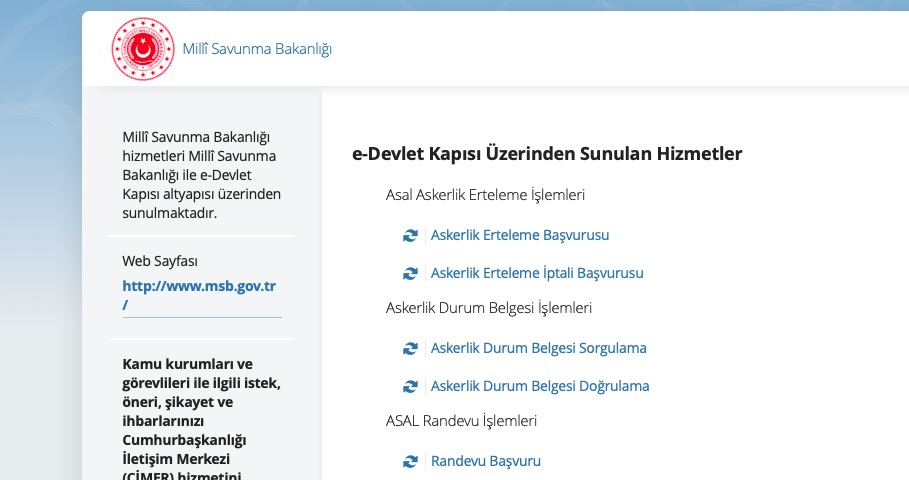Click the icon beside Askerlik Durum Belgesi Sorgulama
909x480 pixels.
click(409, 349)
